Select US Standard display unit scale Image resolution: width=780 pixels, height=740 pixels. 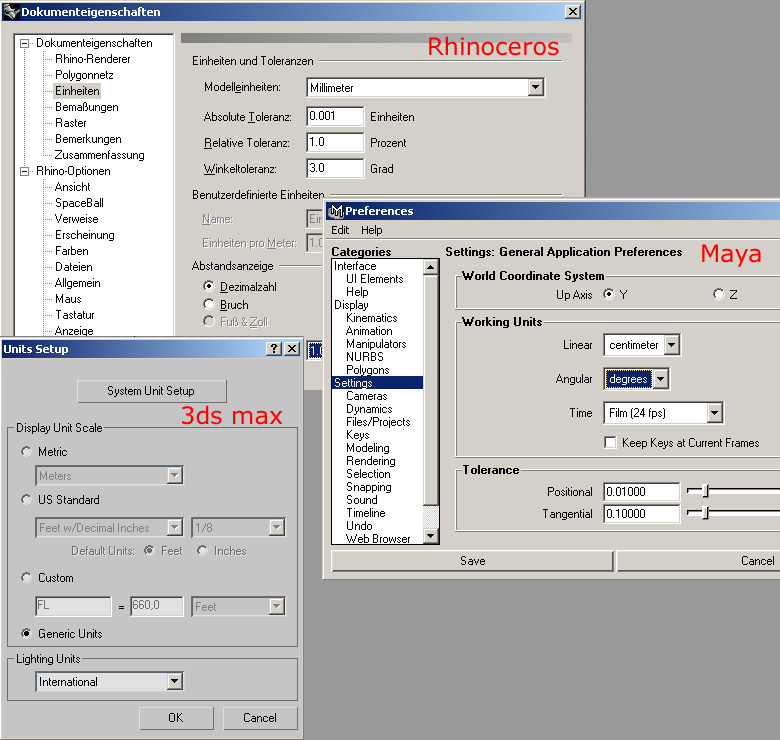(x=26, y=499)
